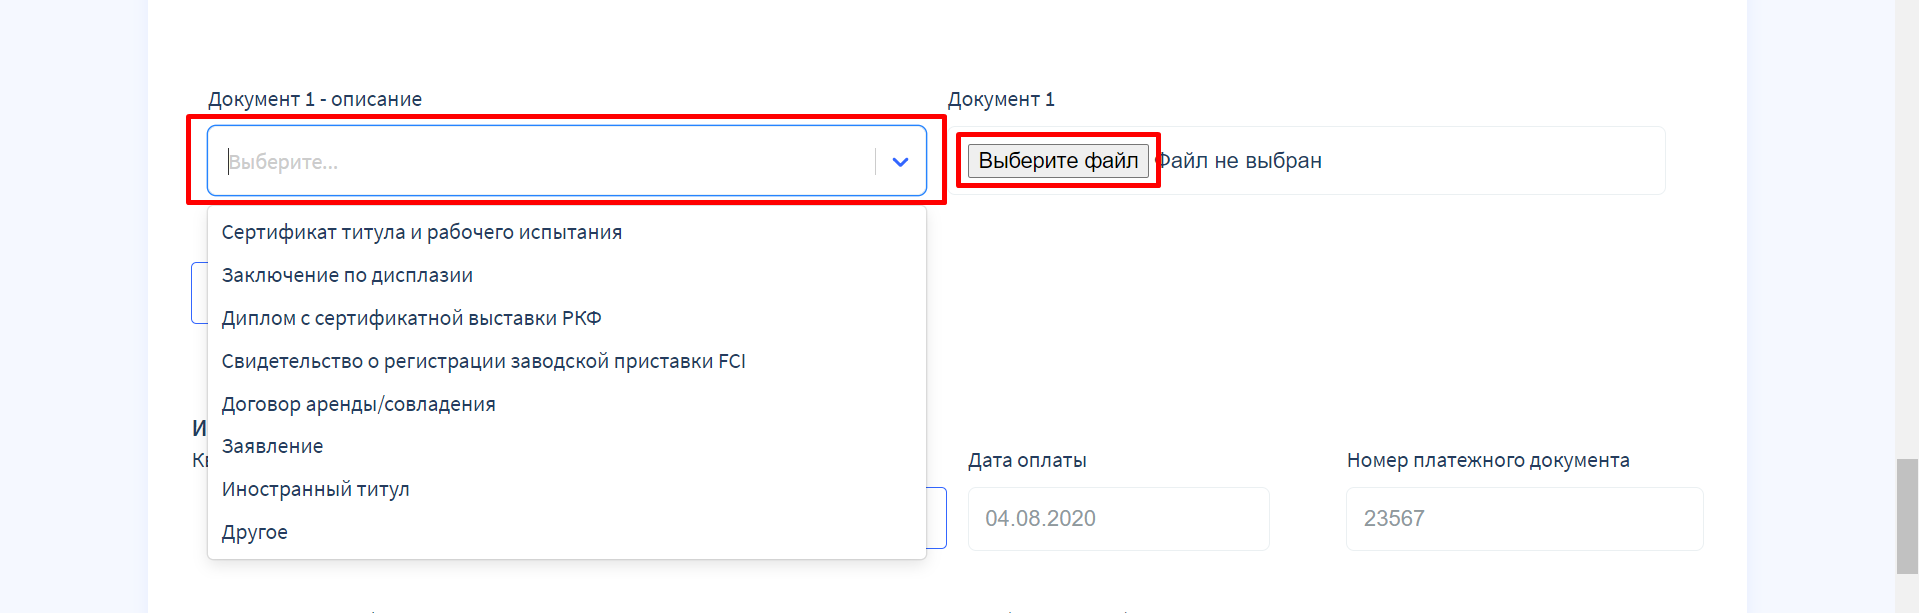Click the Выберите... combo box field
The image size is (1919, 613).
tap(540, 162)
